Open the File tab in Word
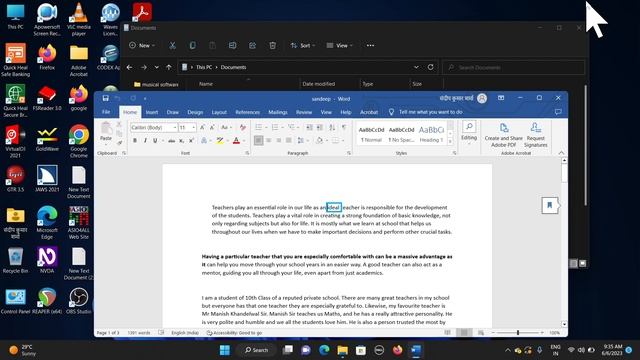 (106, 112)
